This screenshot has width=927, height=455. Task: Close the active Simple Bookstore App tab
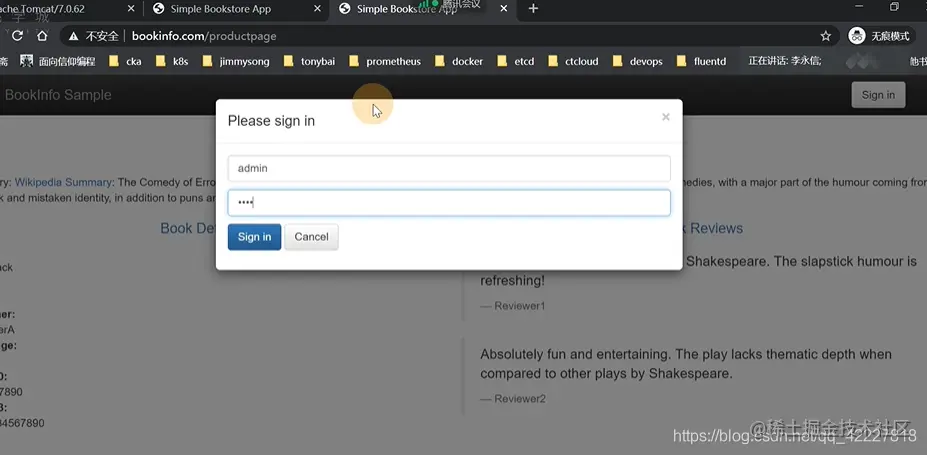(504, 9)
